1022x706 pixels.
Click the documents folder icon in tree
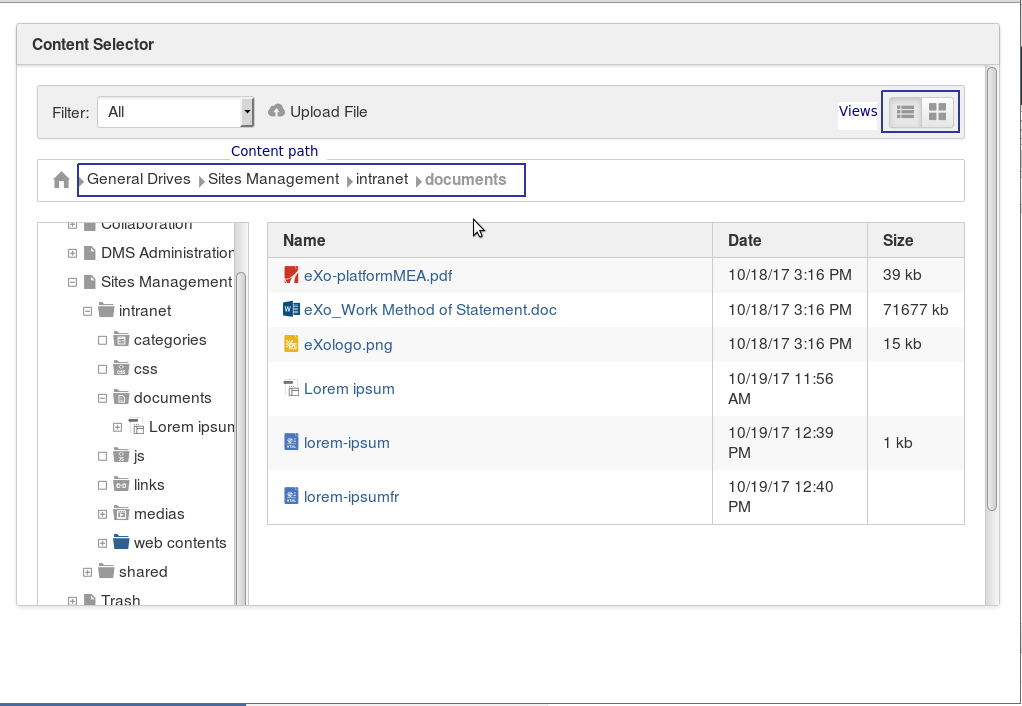[121, 397]
